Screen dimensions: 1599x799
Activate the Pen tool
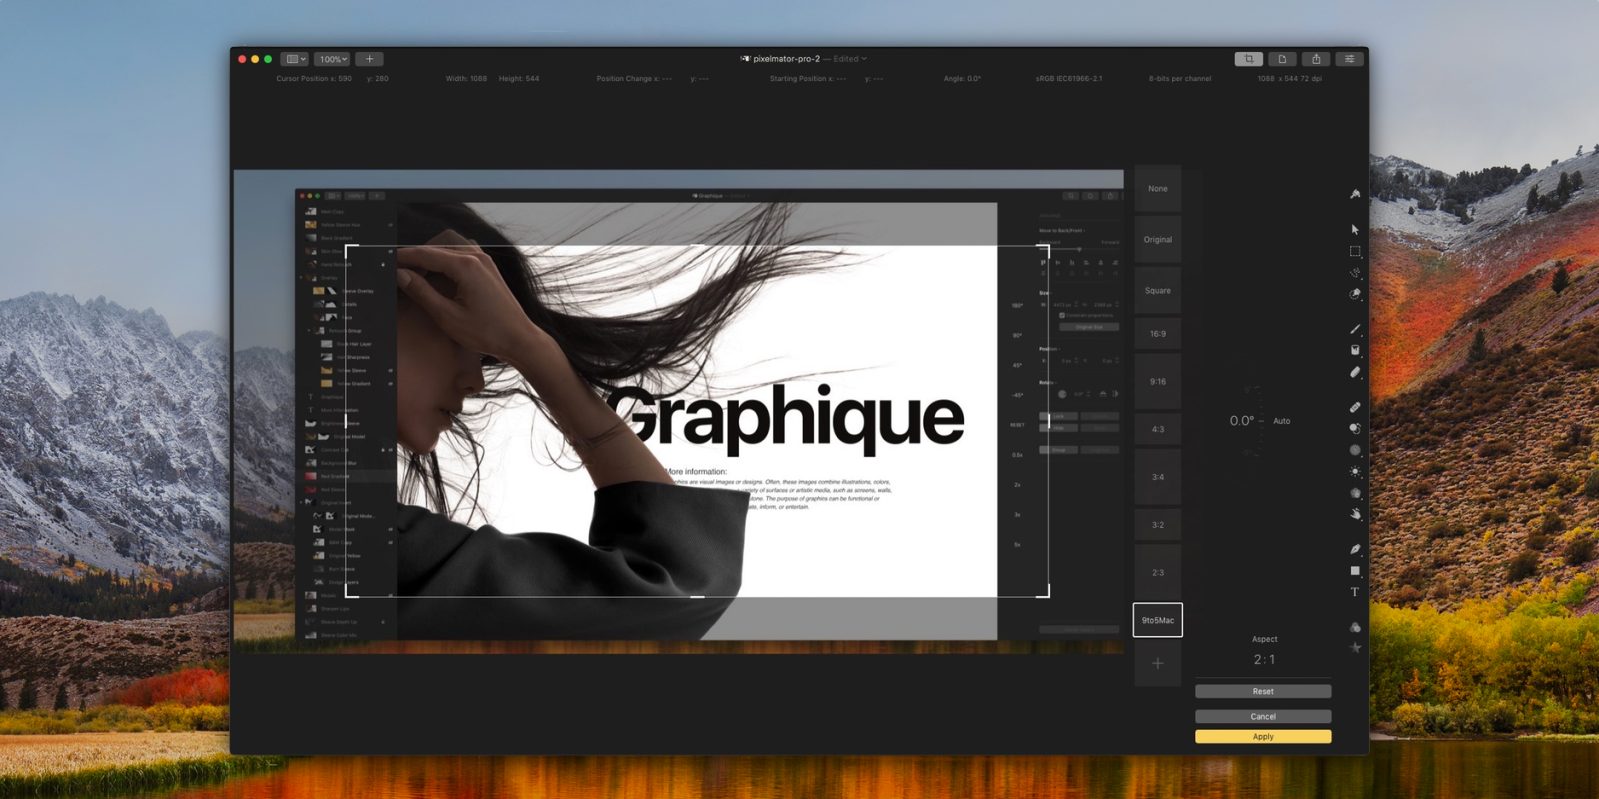click(1355, 549)
